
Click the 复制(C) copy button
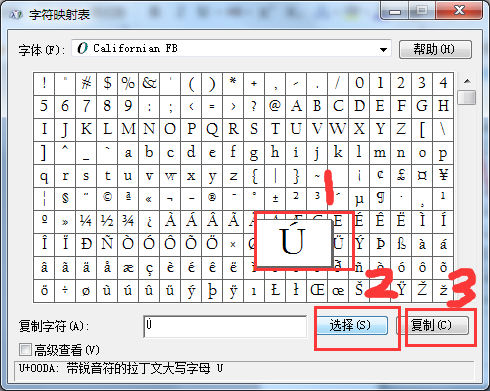[x=433, y=325]
